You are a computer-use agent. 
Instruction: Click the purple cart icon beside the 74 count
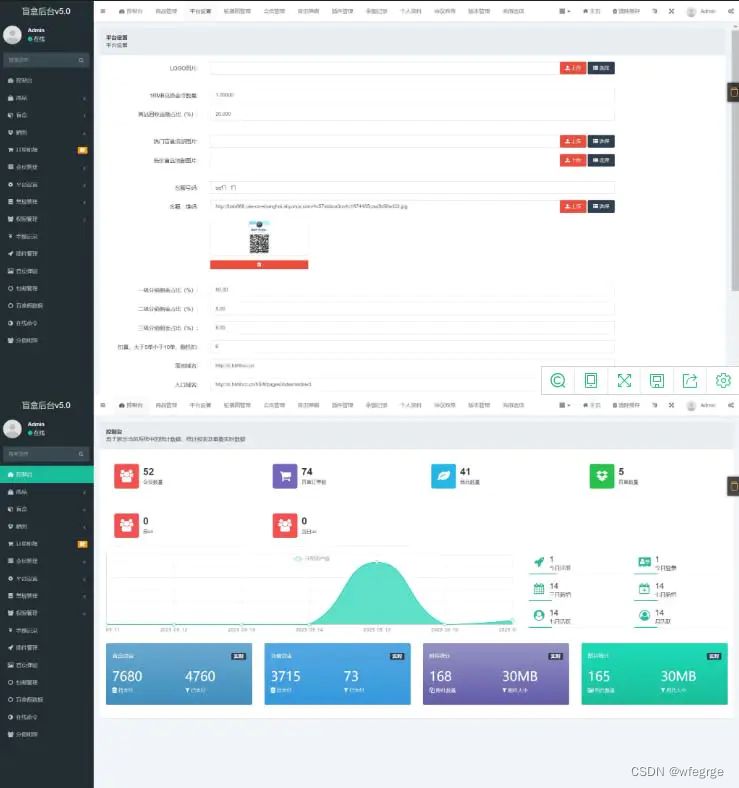tap(285, 476)
